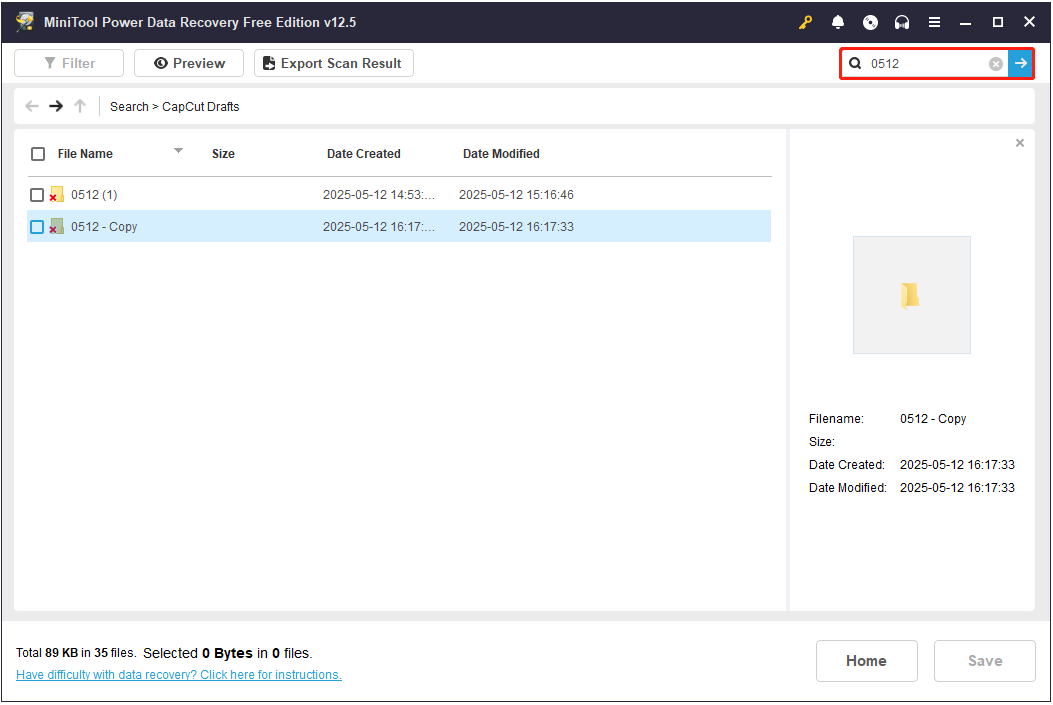Open the data recovery instructions link
1053x705 pixels.
[x=179, y=675]
